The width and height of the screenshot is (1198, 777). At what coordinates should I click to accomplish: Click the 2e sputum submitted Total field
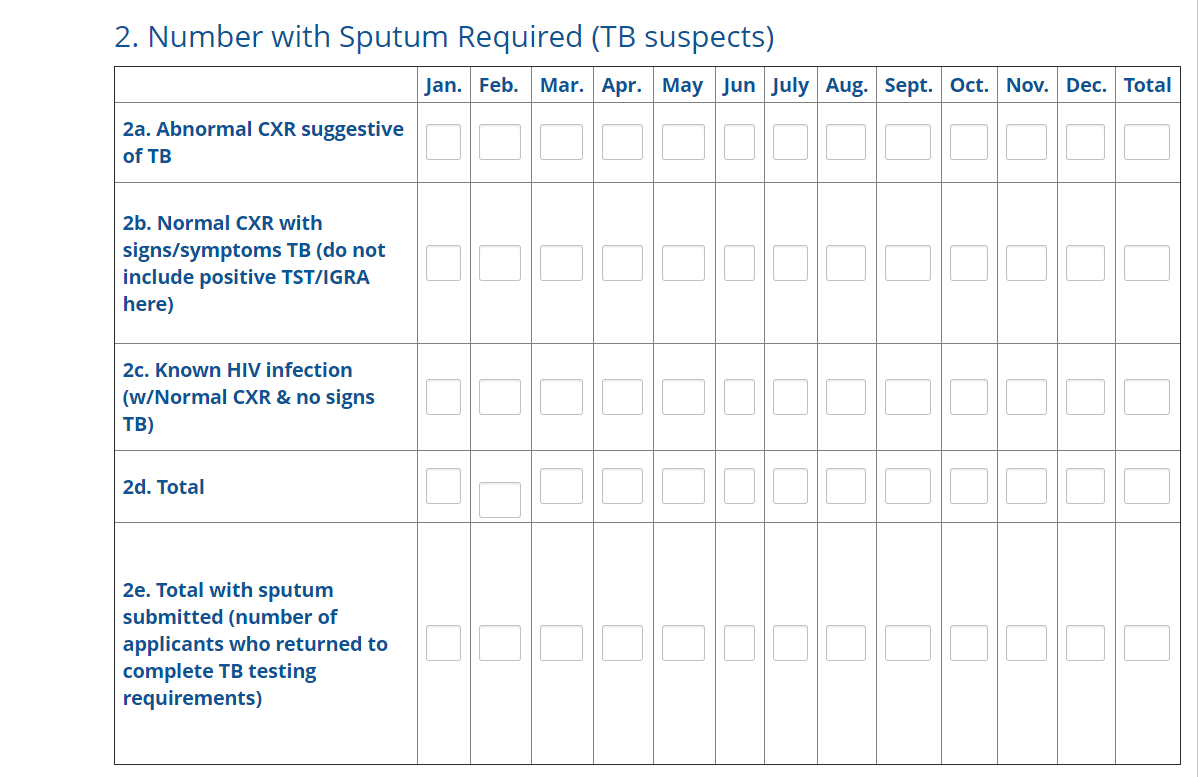pos(1146,643)
